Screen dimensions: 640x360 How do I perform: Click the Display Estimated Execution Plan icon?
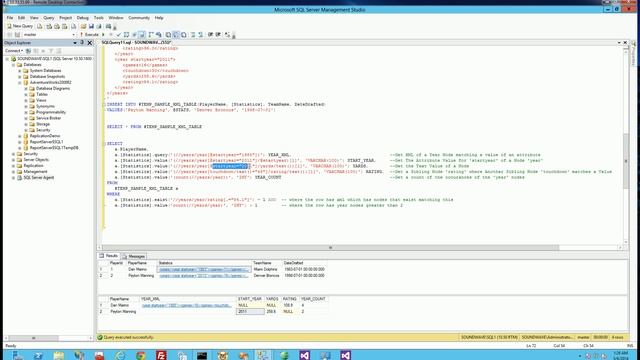coord(127,35)
